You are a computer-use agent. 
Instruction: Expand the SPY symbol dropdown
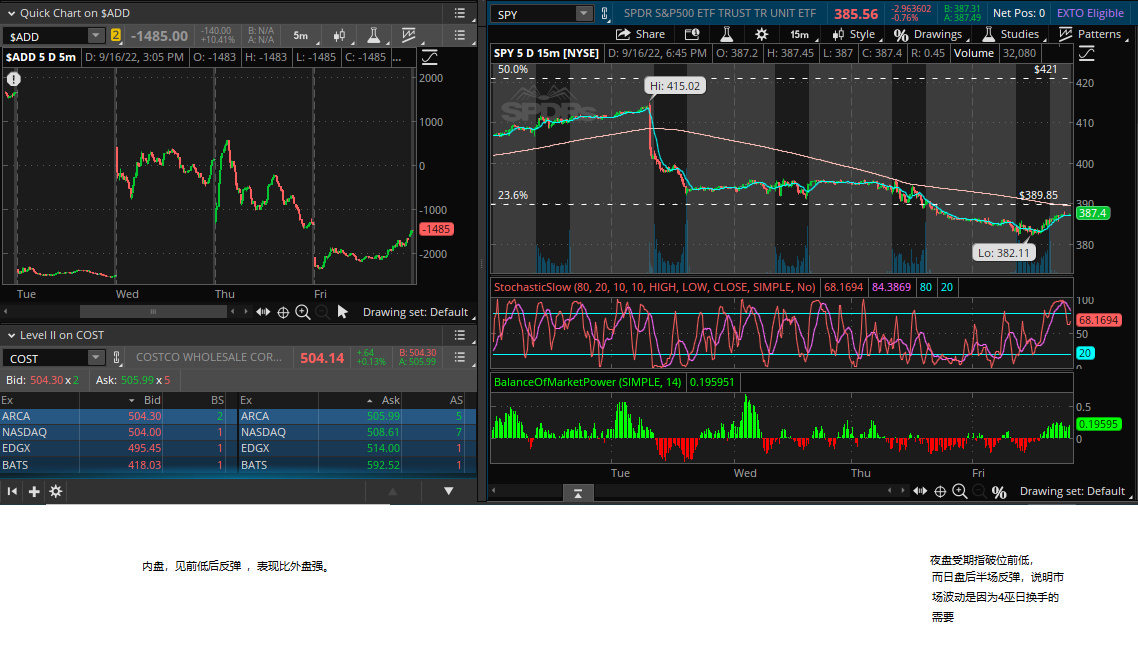pos(583,14)
